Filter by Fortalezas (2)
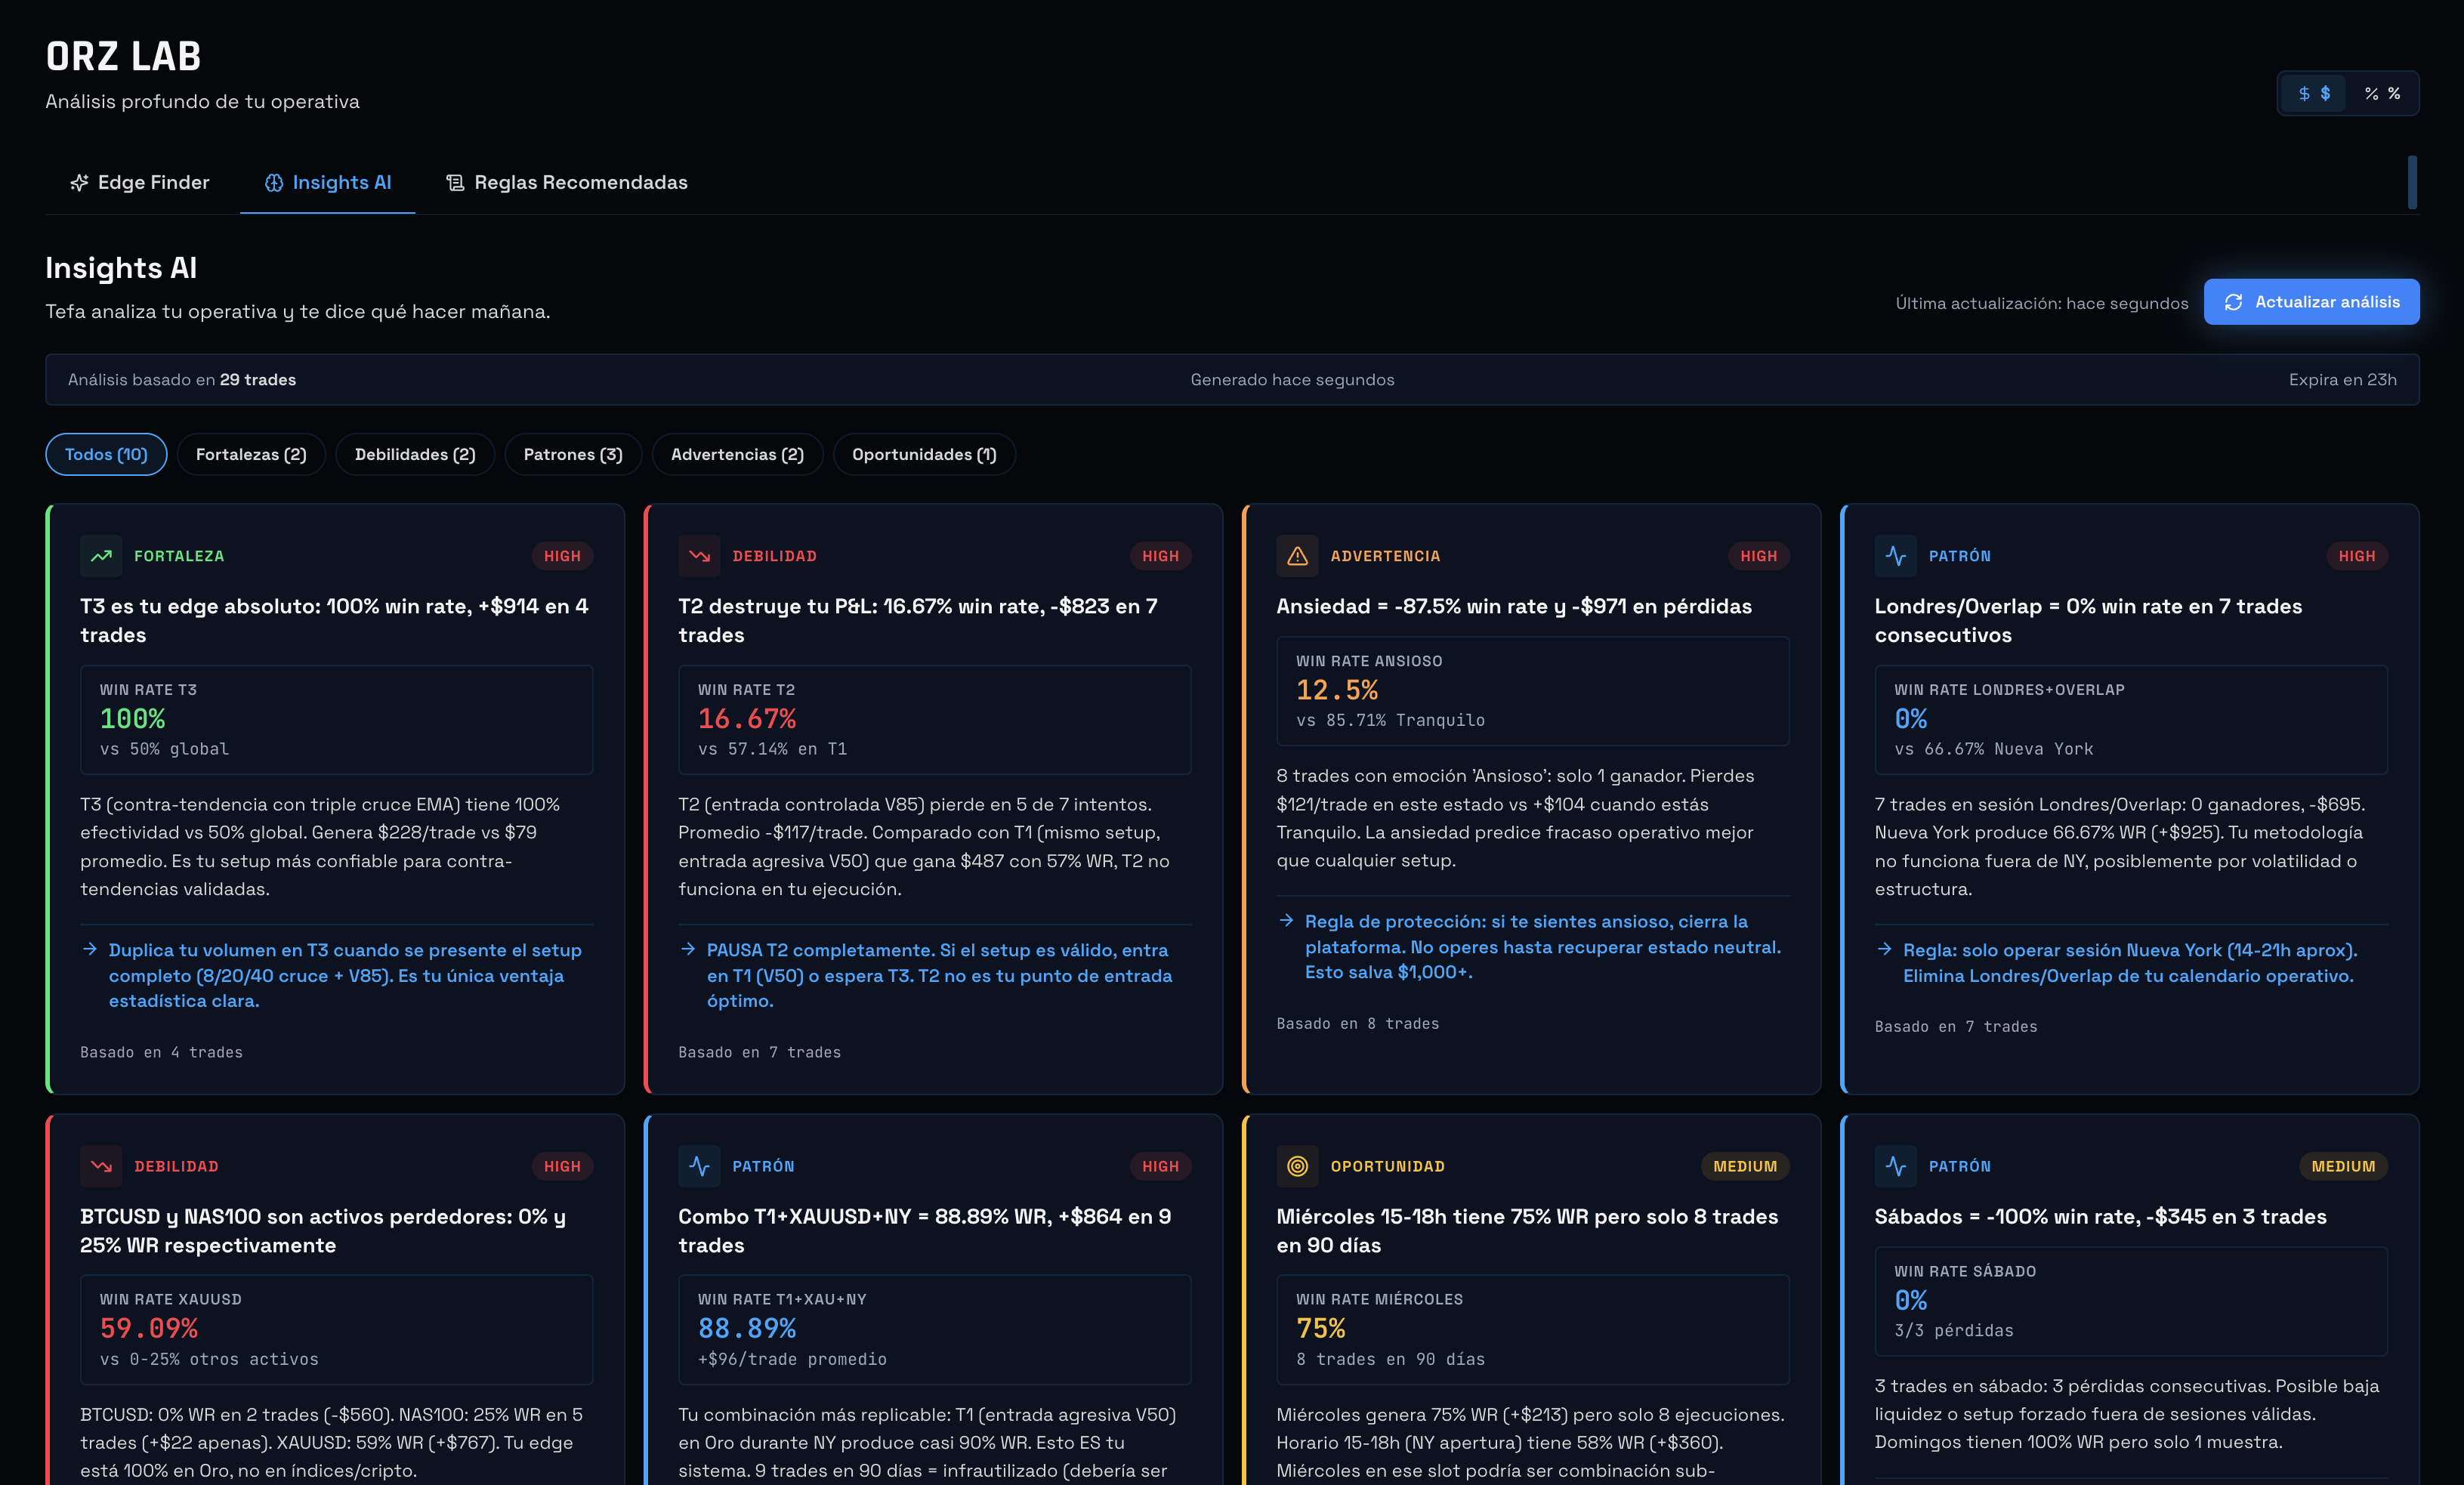 coord(251,454)
